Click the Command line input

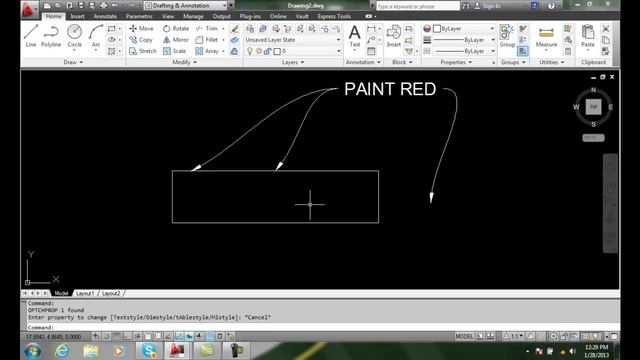click(x=322, y=327)
